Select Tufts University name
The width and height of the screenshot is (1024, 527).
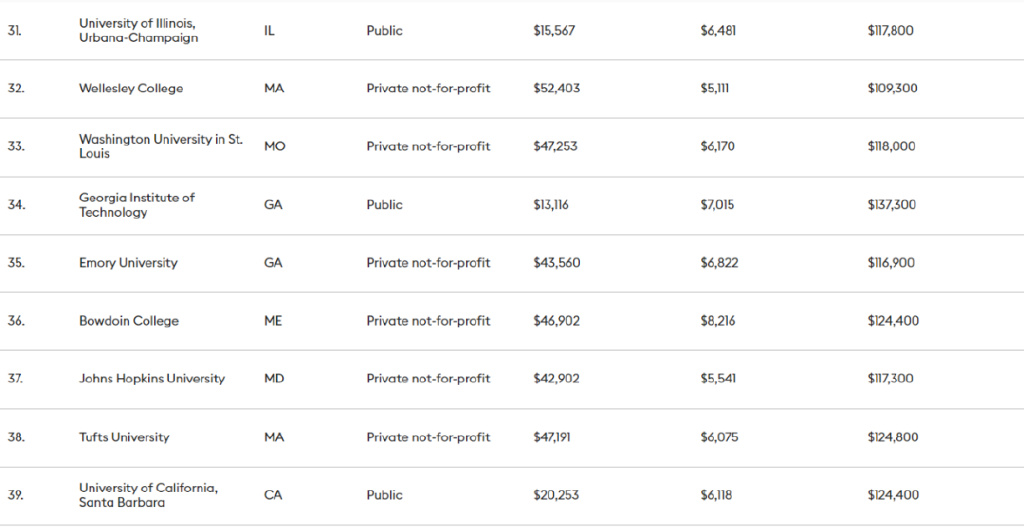coord(124,437)
